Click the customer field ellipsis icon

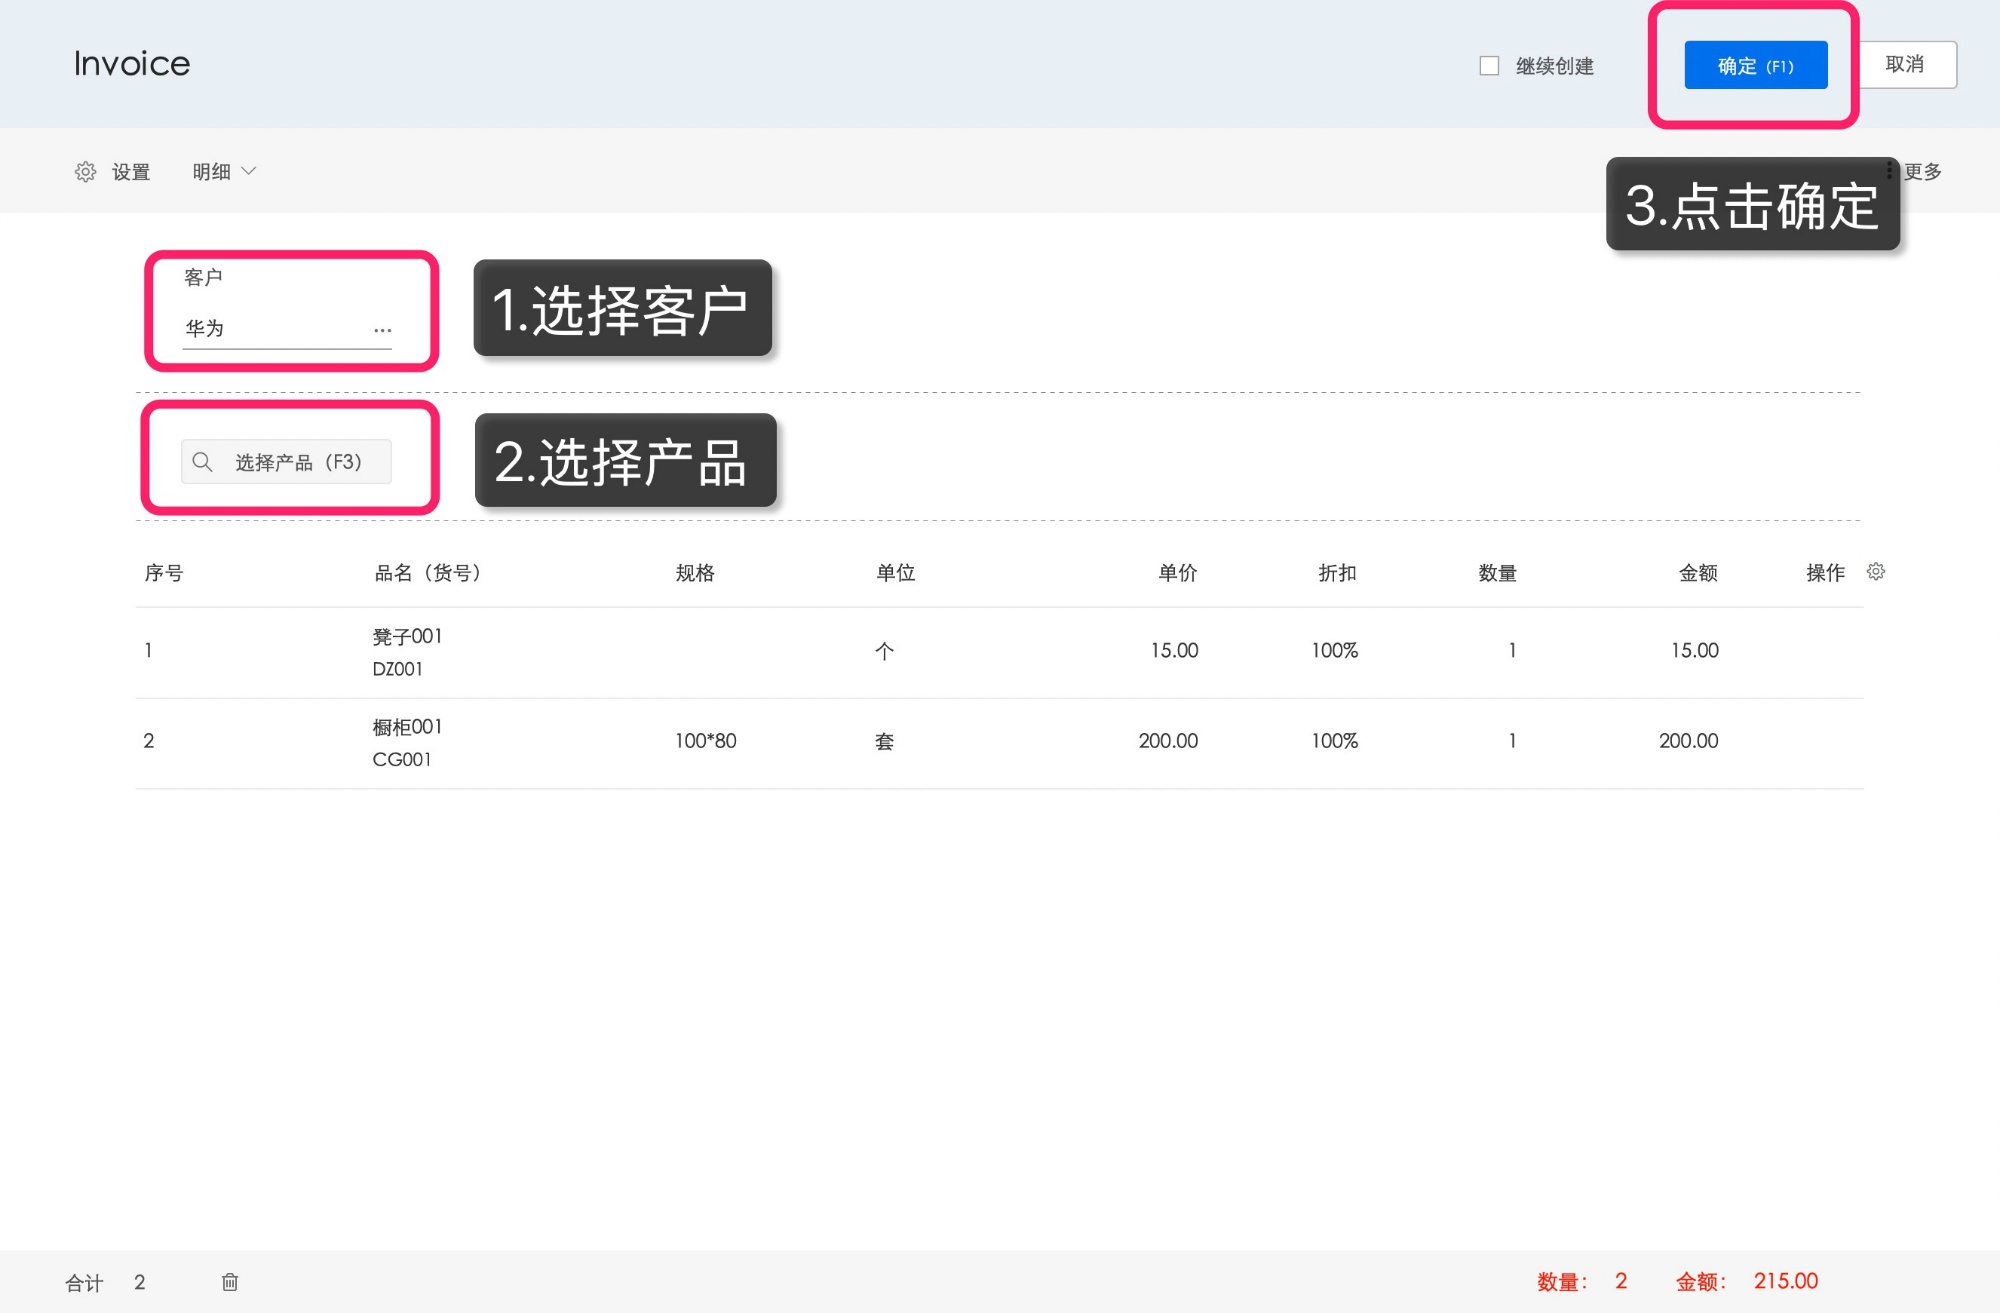(x=382, y=329)
